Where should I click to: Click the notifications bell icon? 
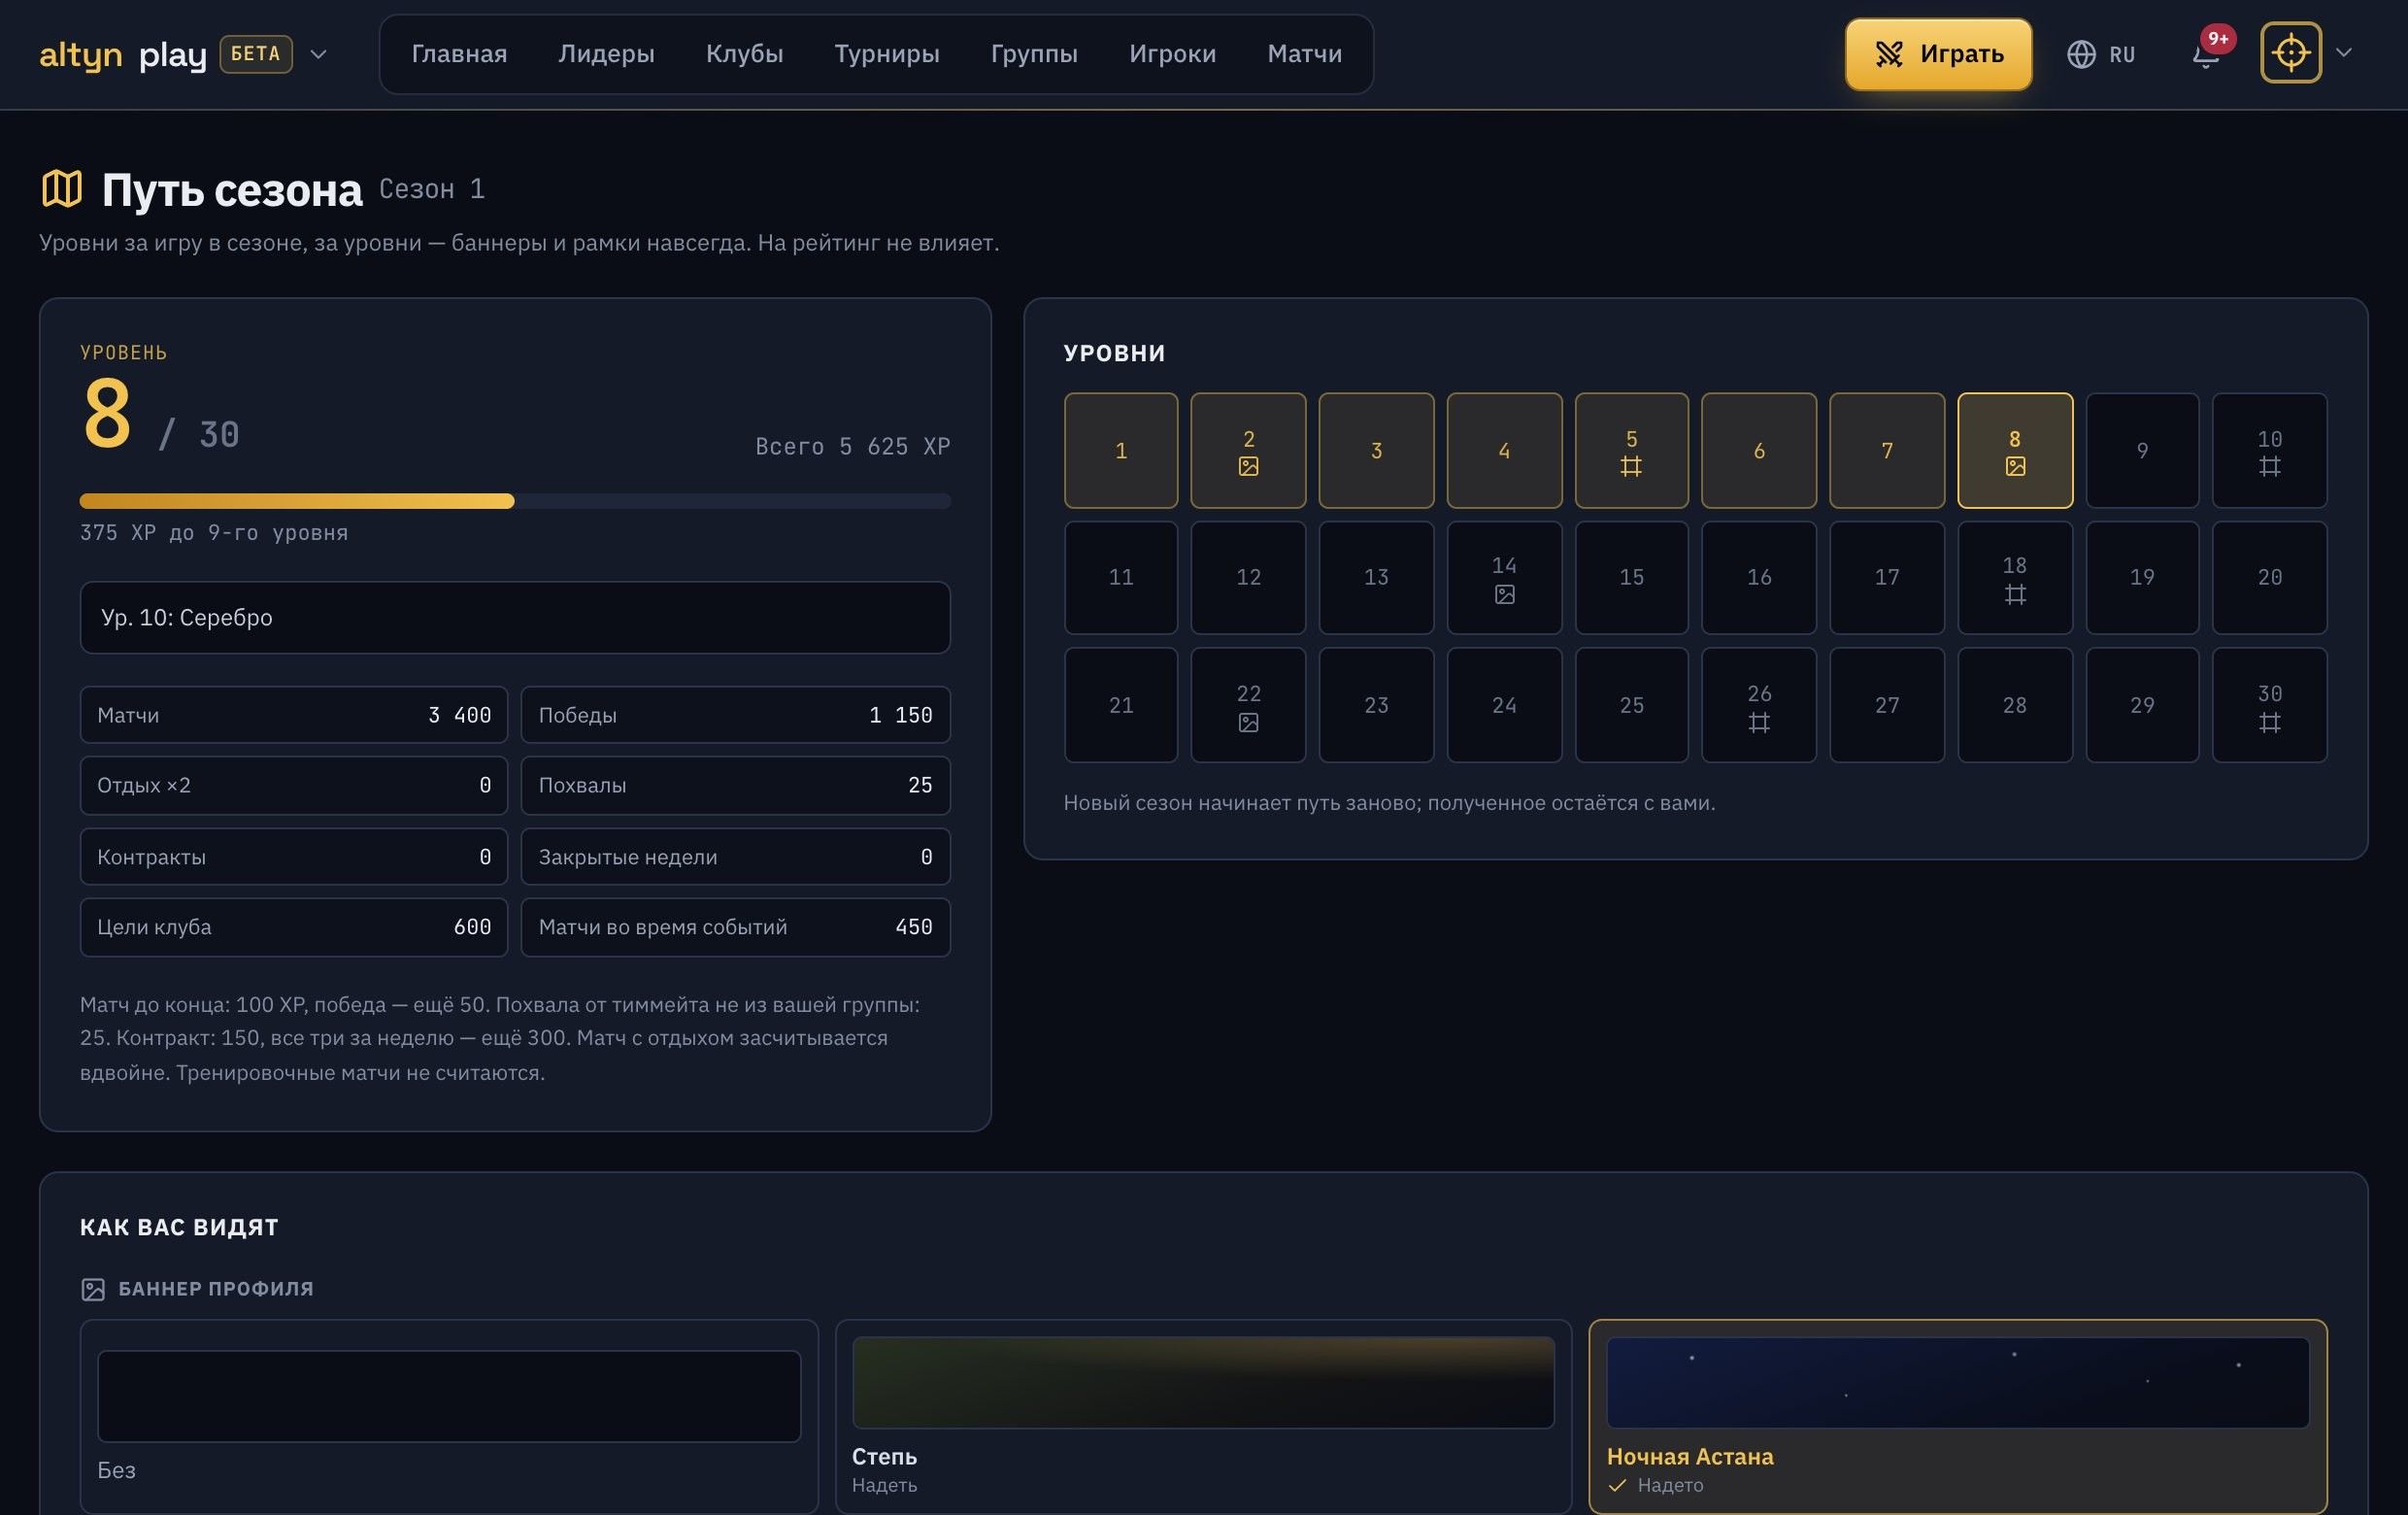2206,54
